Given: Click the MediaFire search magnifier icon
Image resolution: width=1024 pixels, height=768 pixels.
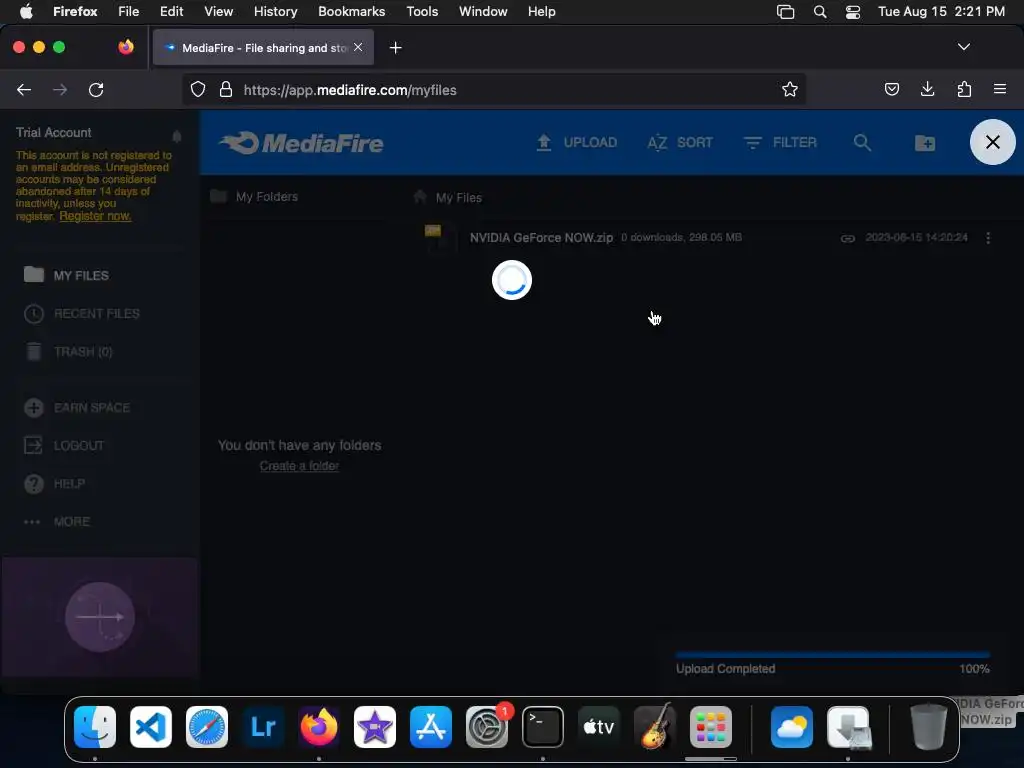Looking at the screenshot, I should (862, 142).
